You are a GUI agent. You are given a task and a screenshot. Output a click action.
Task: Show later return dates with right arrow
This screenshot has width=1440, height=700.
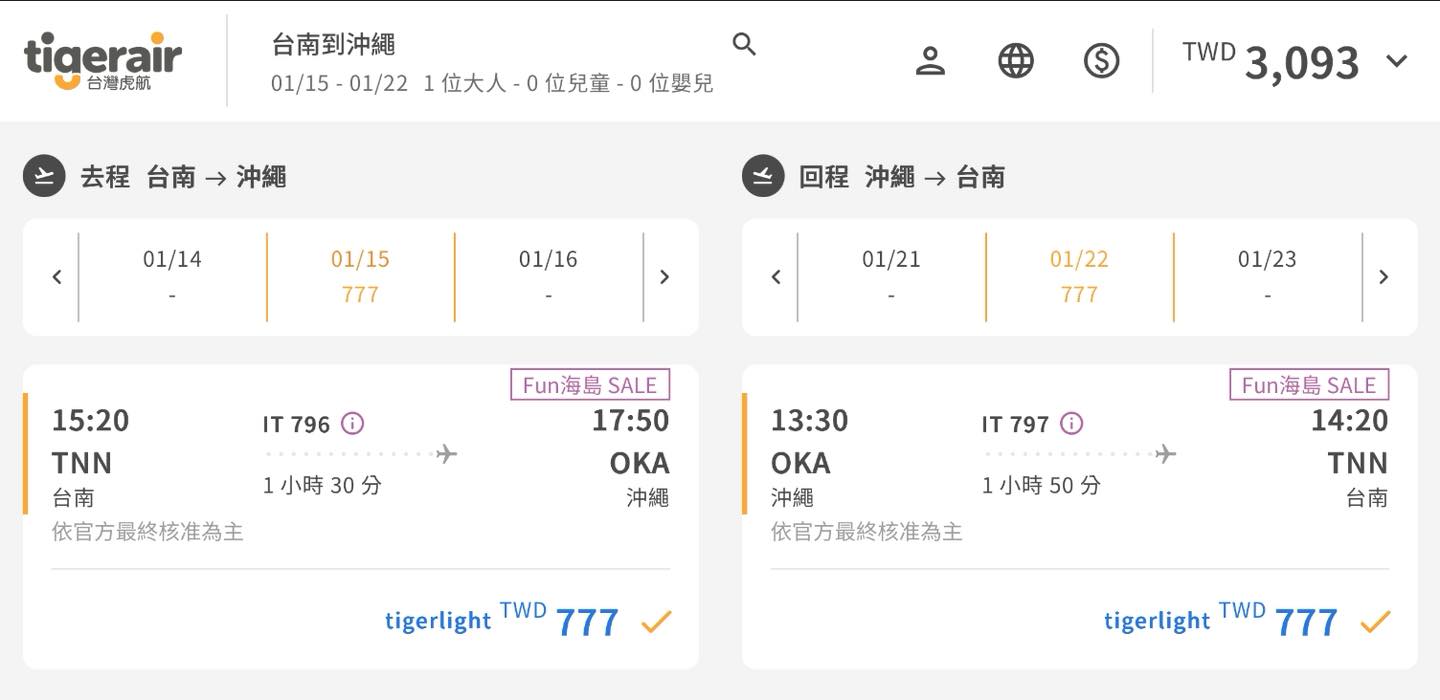point(1383,277)
